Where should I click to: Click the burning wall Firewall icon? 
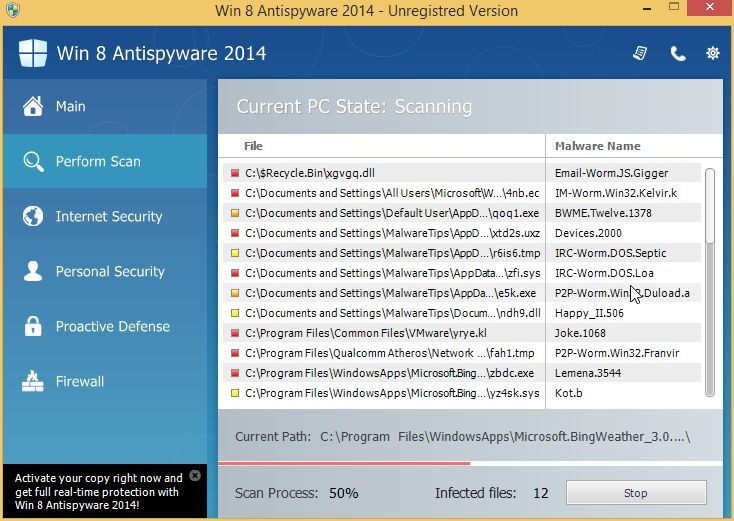[x=33, y=381]
